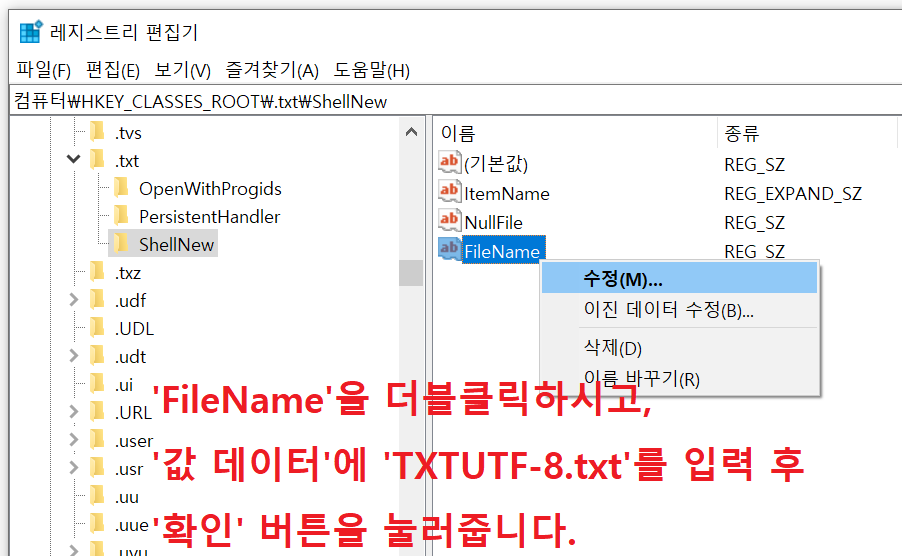This screenshot has width=902, height=556.
Task: Open the 보기(V) menu
Action: pyautogui.click(x=182, y=70)
